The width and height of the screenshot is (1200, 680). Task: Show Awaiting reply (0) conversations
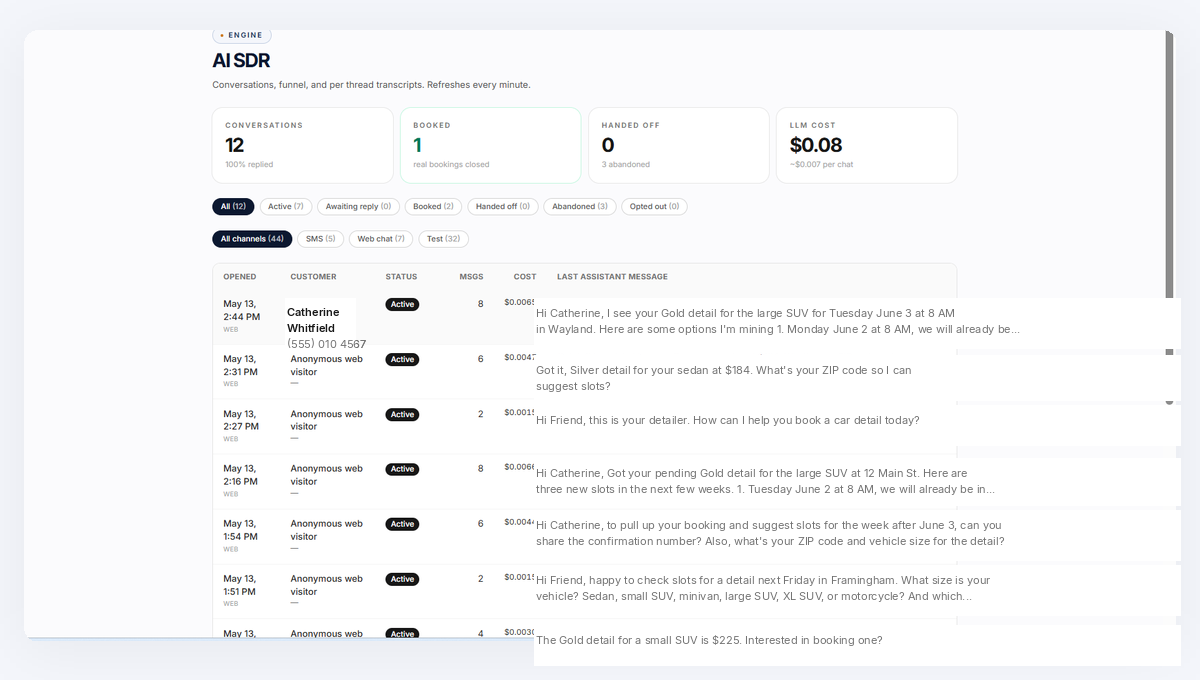pos(358,206)
